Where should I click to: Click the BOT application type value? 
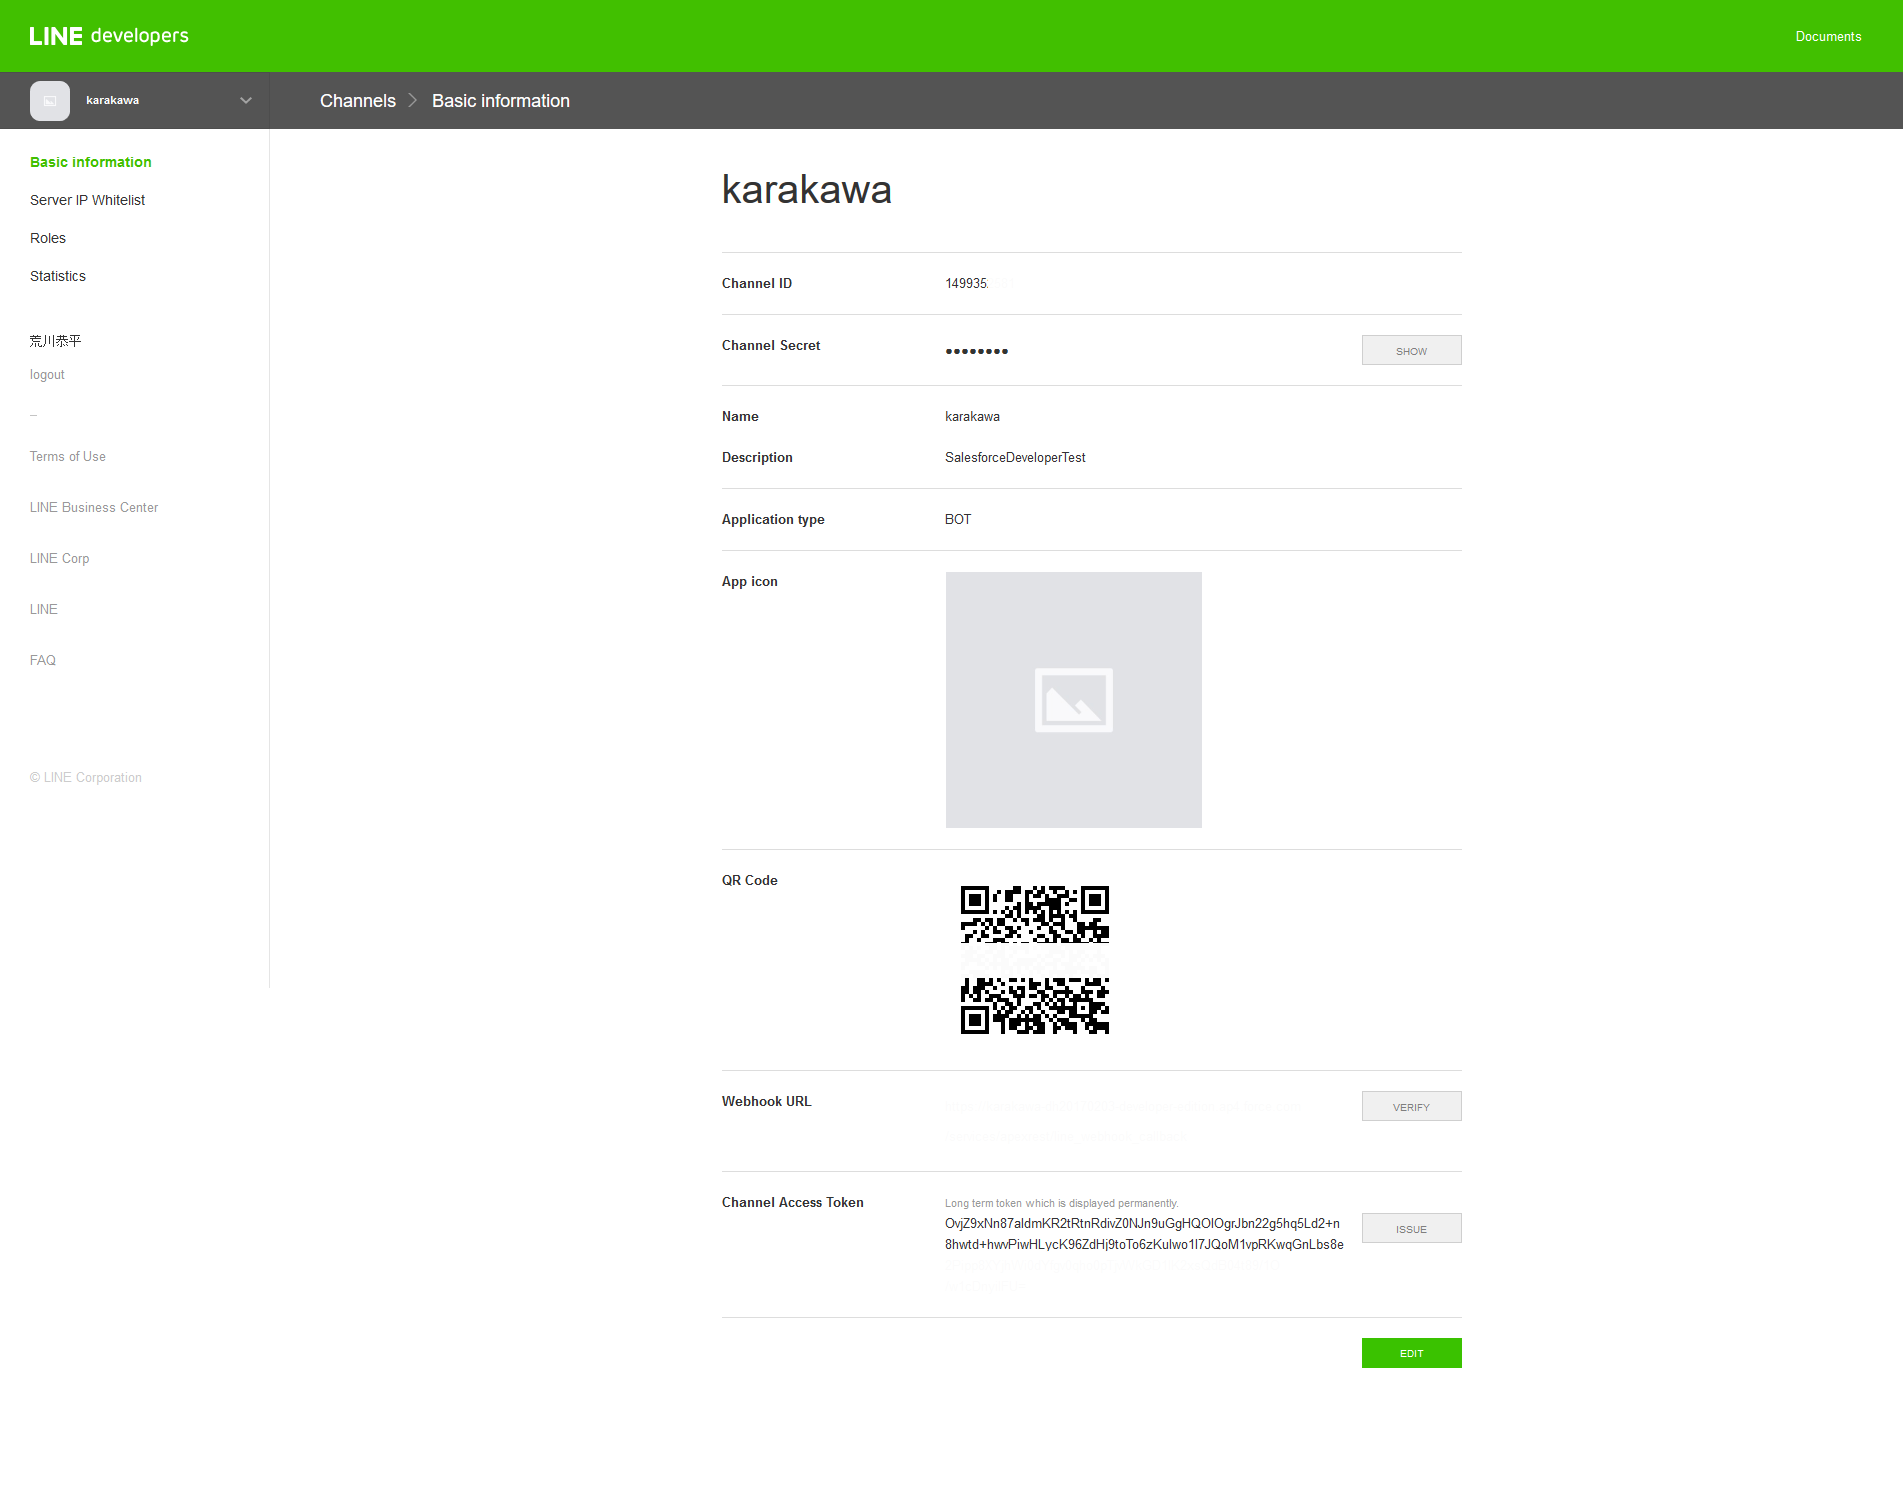pyautogui.click(x=958, y=520)
